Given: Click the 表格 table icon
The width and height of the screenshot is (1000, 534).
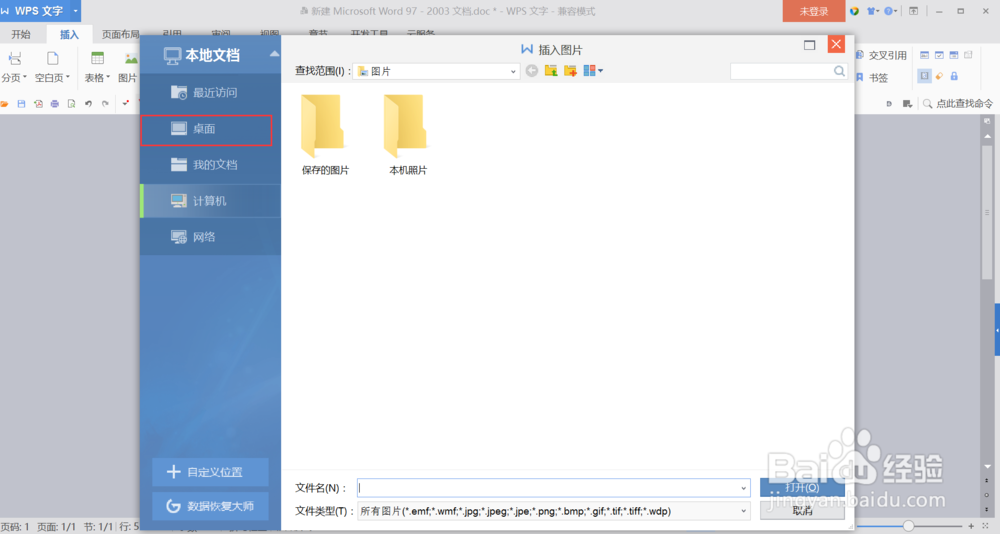Looking at the screenshot, I should click(97, 59).
